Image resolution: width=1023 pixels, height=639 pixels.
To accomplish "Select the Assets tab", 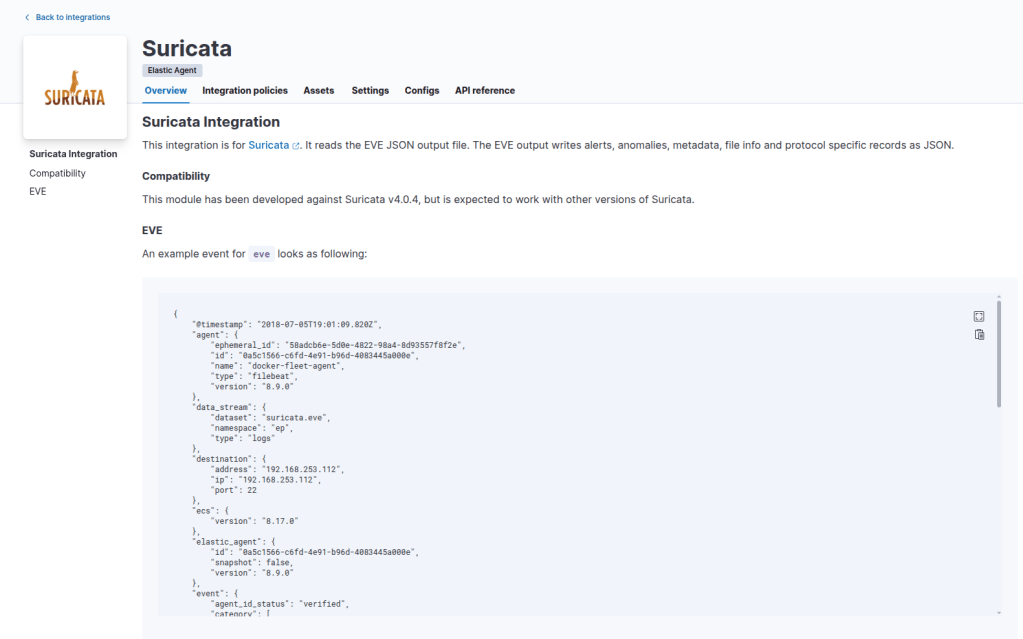I will (x=319, y=91).
